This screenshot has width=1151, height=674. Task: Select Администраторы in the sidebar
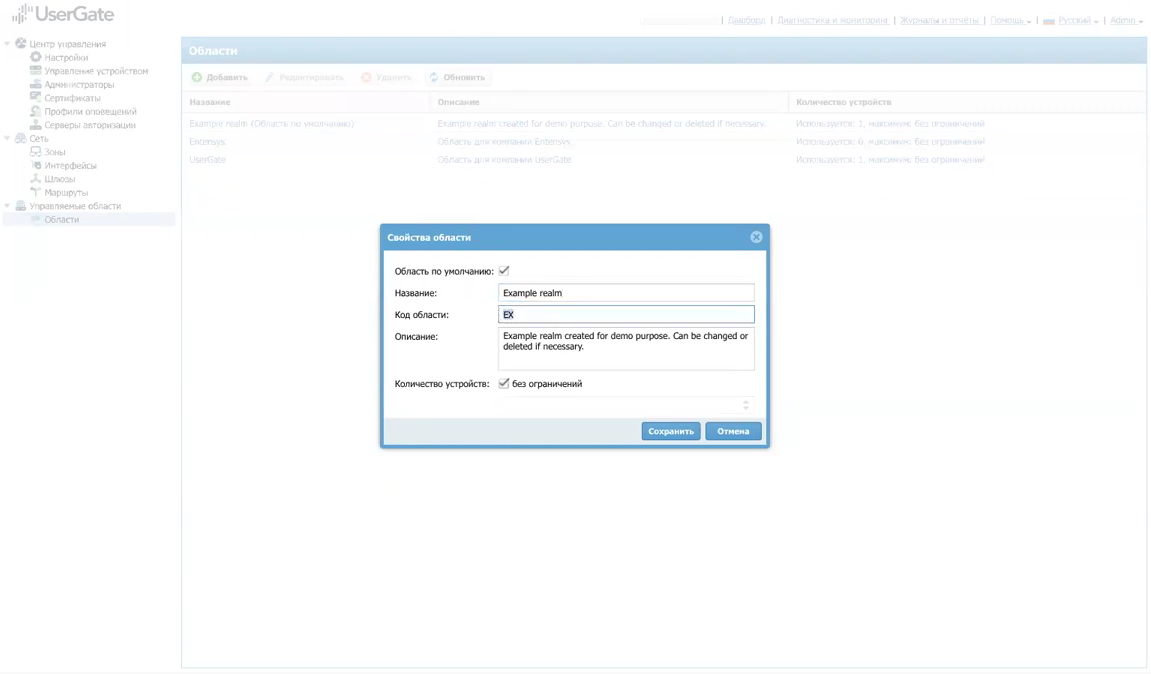[79, 84]
